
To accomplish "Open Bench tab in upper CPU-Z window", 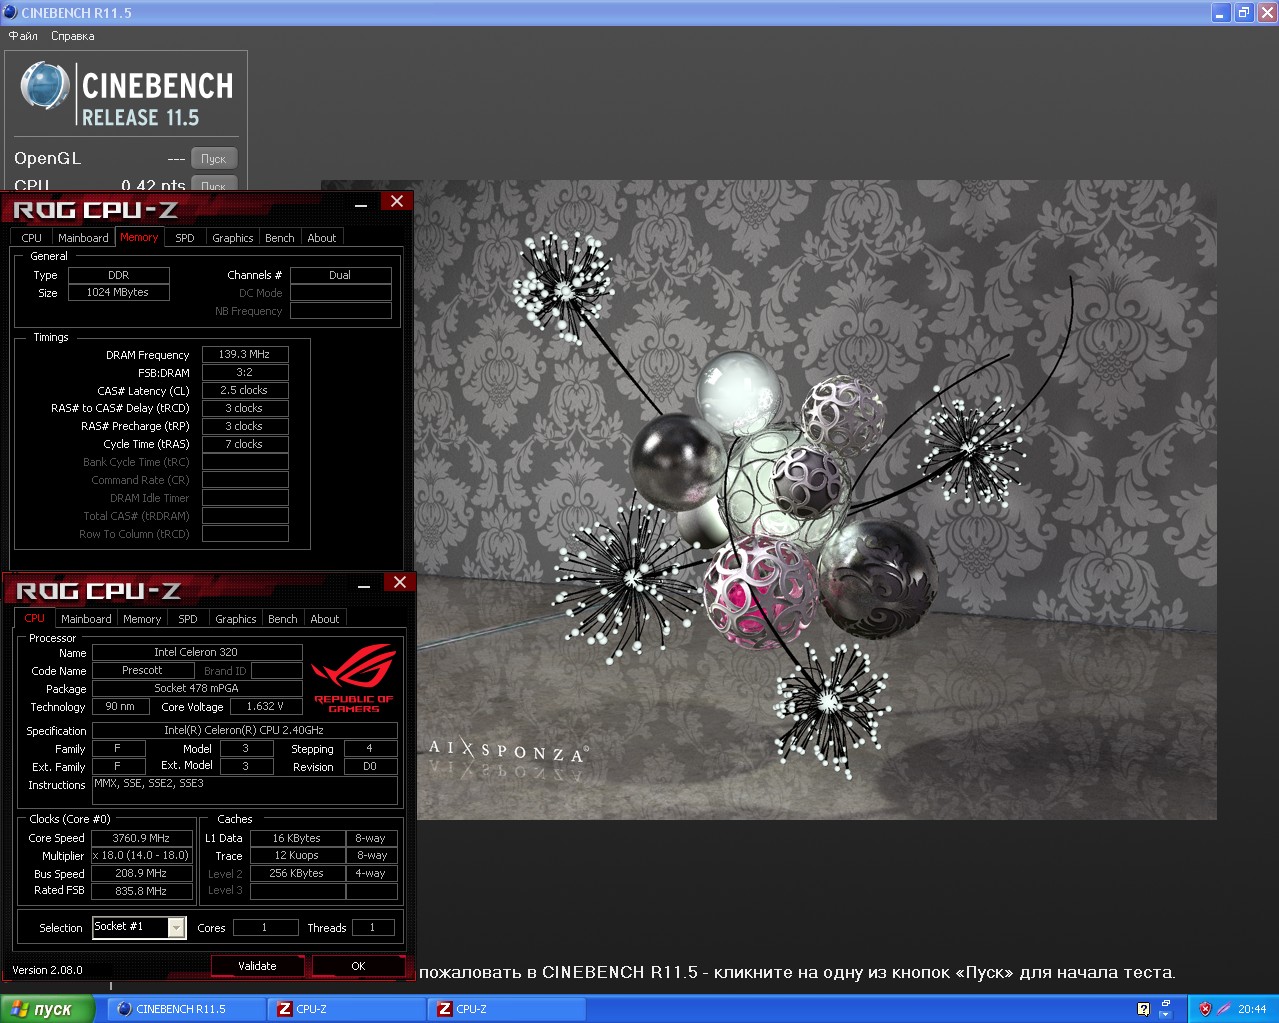I will click(x=280, y=238).
